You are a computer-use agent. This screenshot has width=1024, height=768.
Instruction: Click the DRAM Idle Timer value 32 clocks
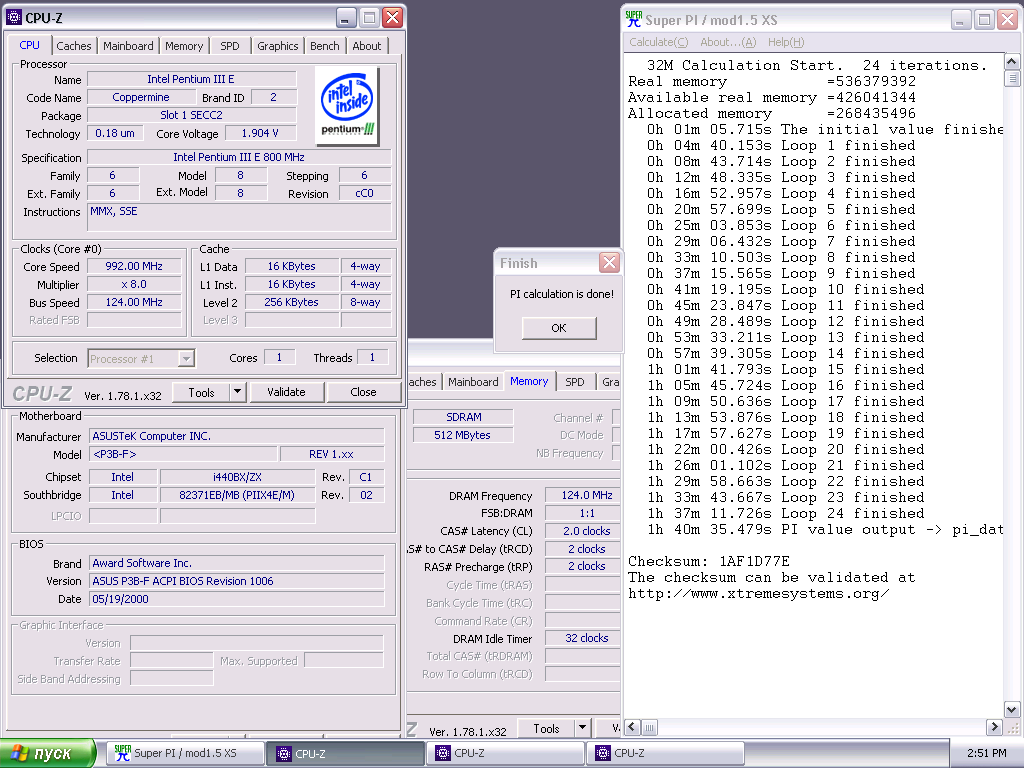pos(583,638)
